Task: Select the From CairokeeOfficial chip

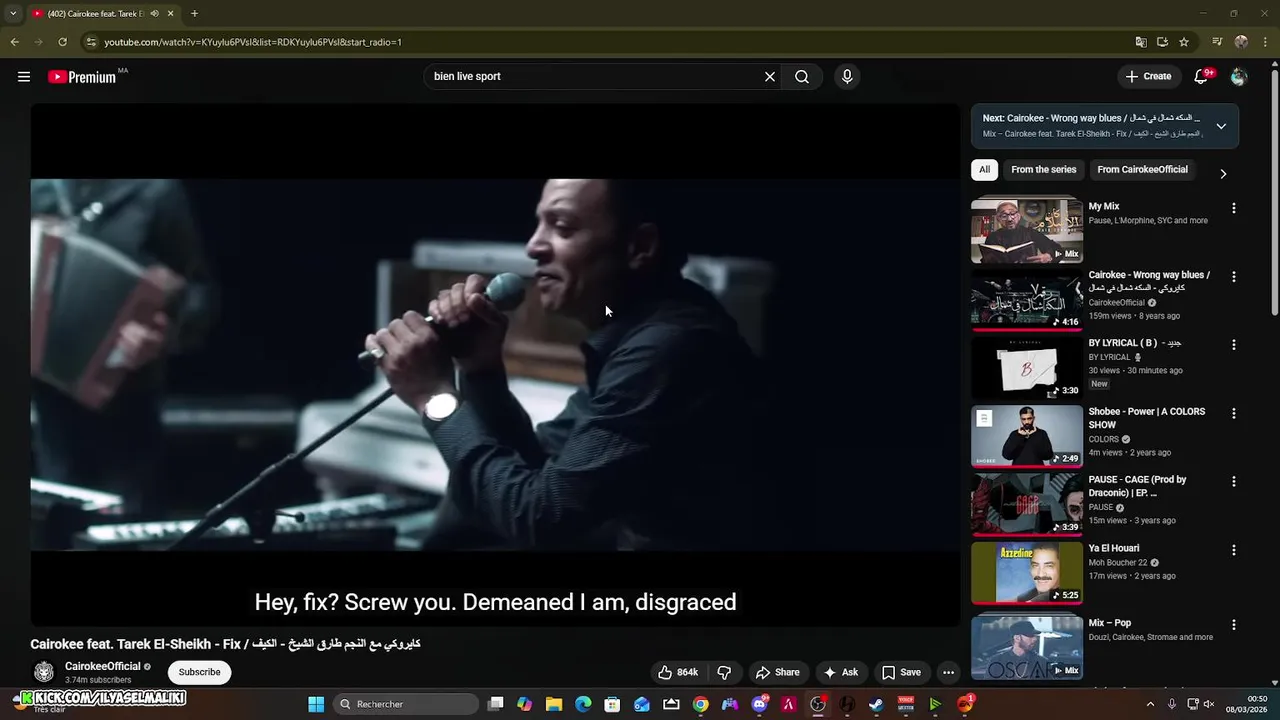Action: click(1142, 170)
